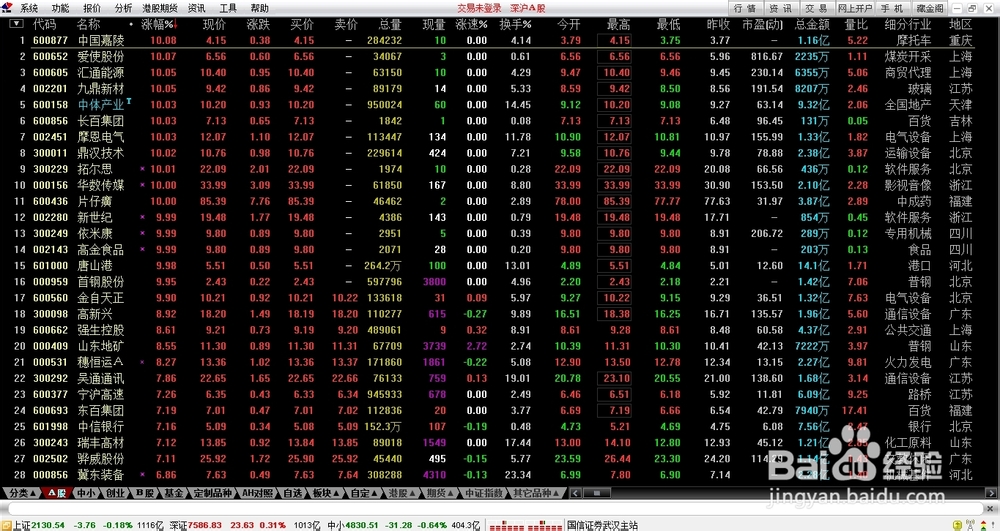Expand the 自定 tab dropdown
Screen dimensions: 1000x531
[x=365, y=493]
